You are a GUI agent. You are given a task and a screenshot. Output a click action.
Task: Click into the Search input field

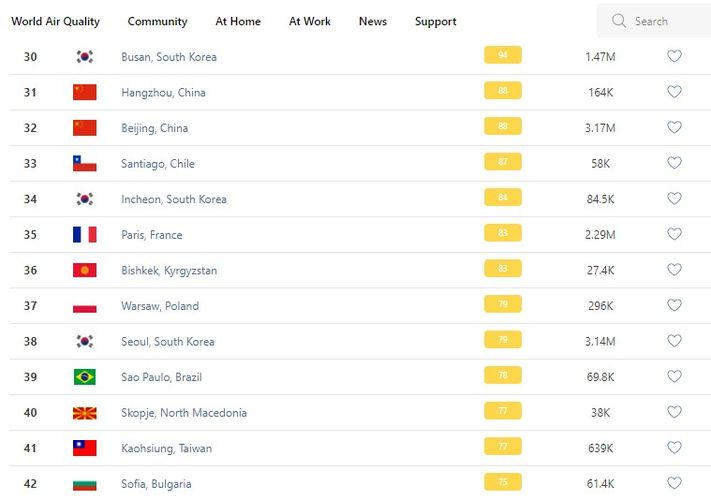pos(665,21)
